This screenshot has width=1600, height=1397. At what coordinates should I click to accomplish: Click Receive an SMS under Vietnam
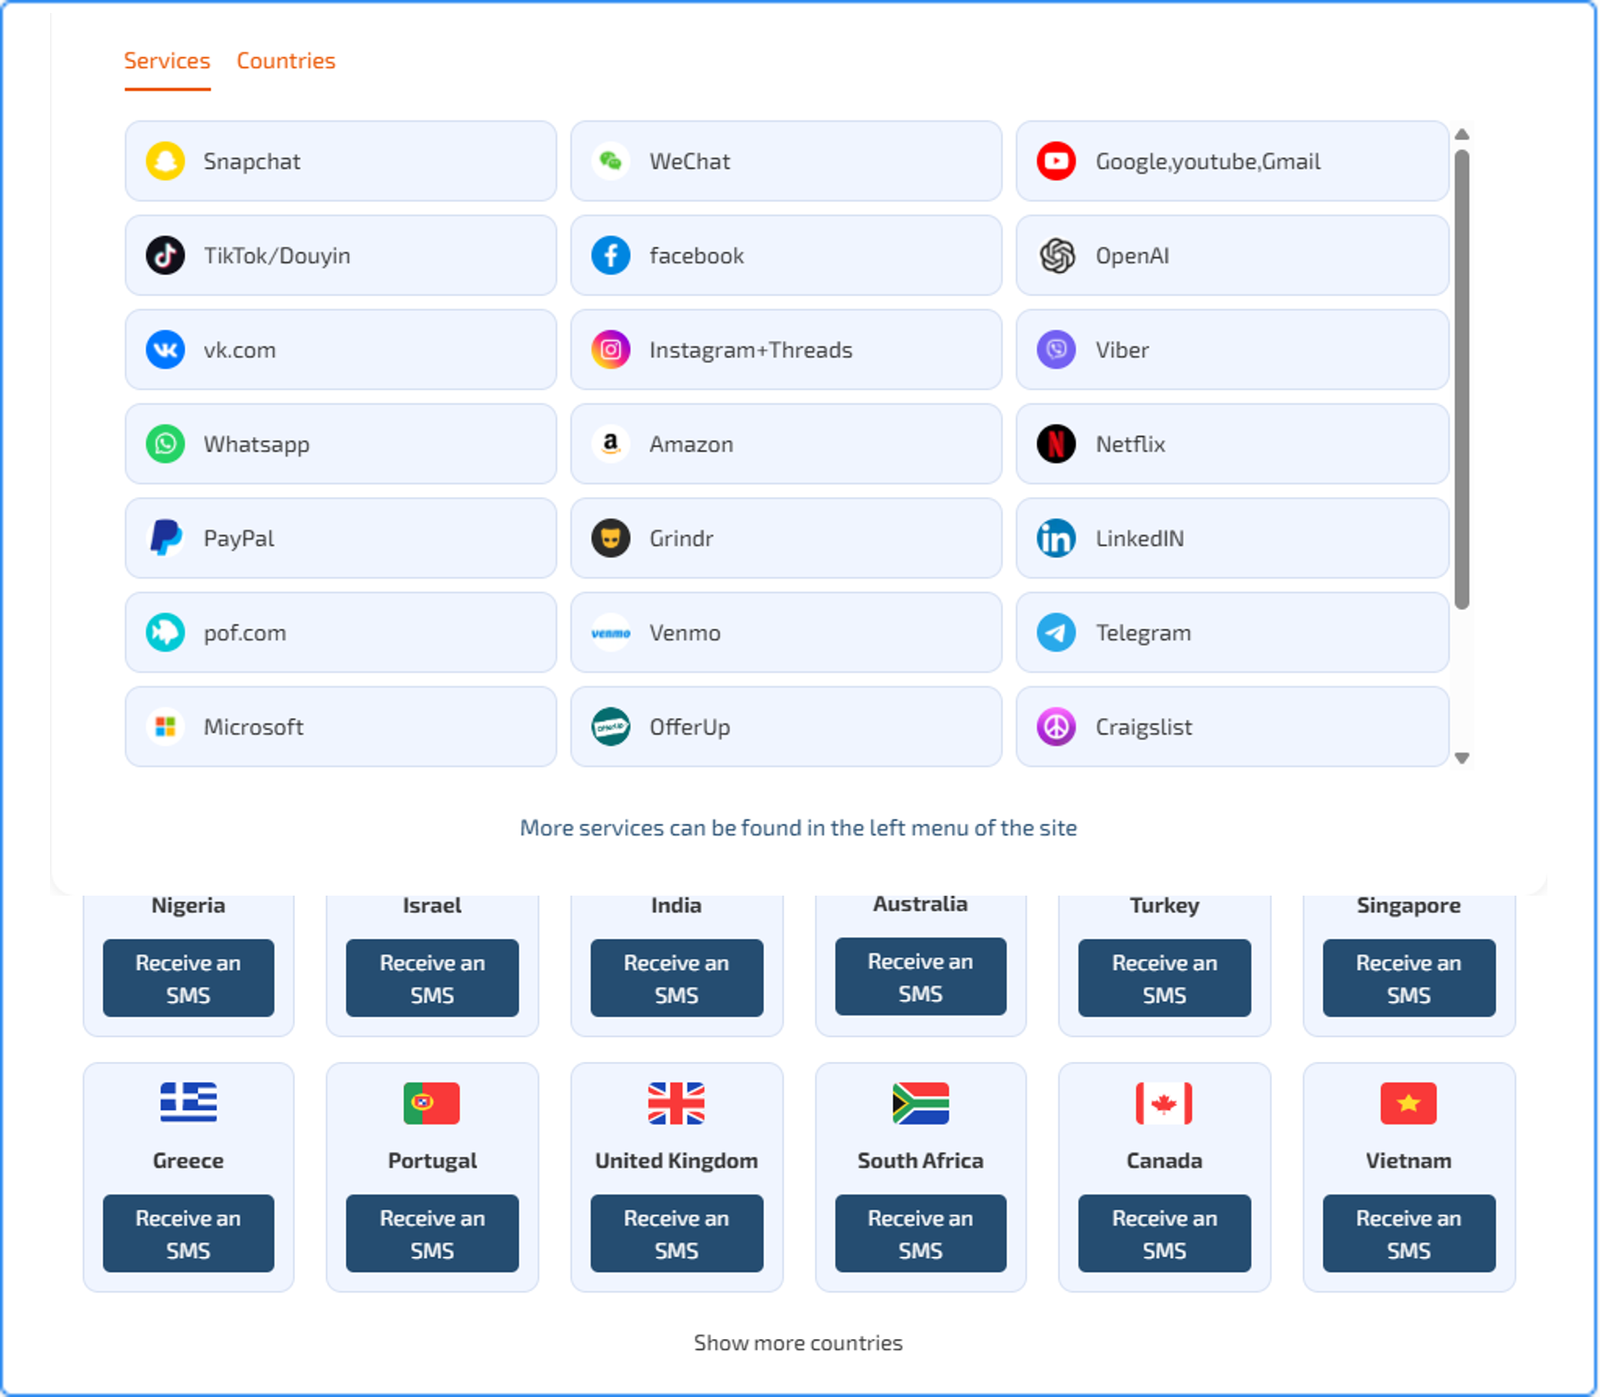(x=1408, y=1233)
